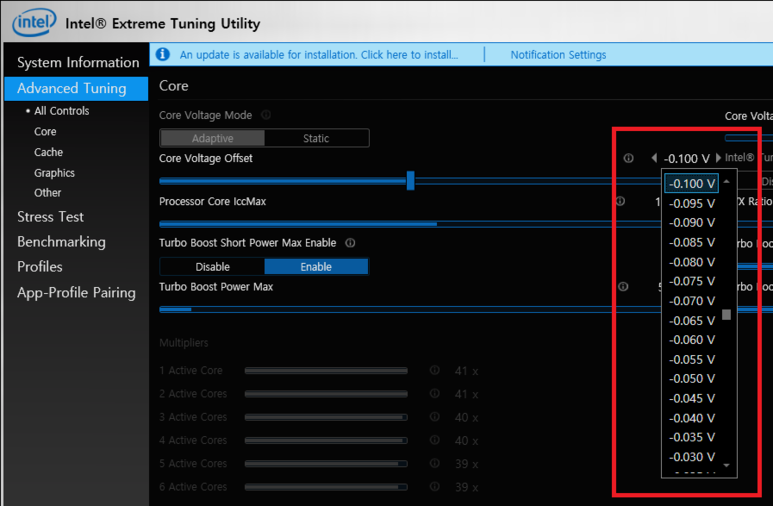Select -0.090 V in the offset list
The width and height of the screenshot is (773, 506).
pyautogui.click(x=692, y=222)
